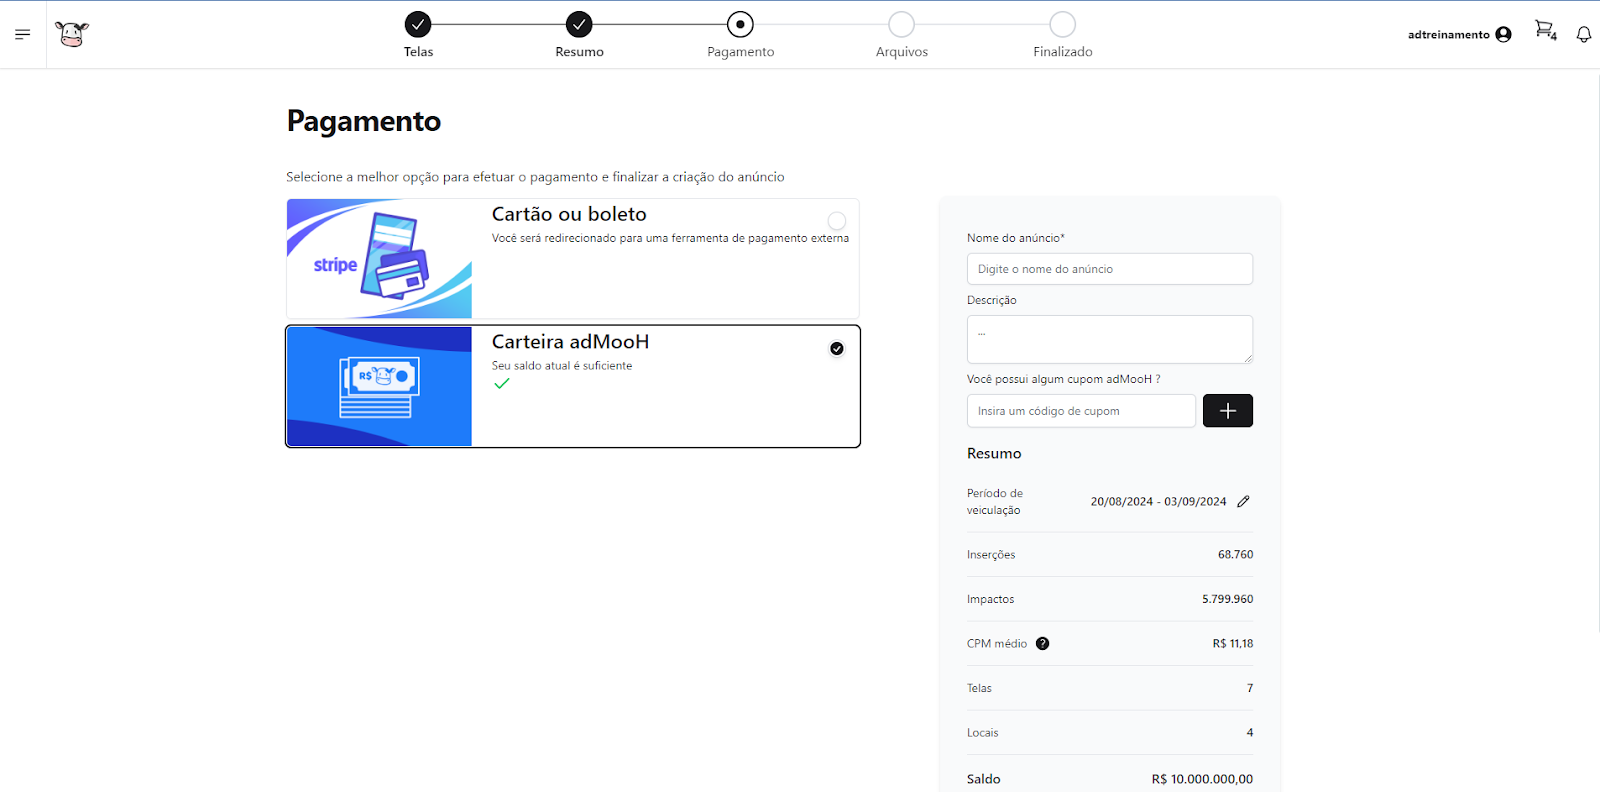Select the Cartão ou boleto radio button
This screenshot has width=1600, height=792.
(837, 221)
